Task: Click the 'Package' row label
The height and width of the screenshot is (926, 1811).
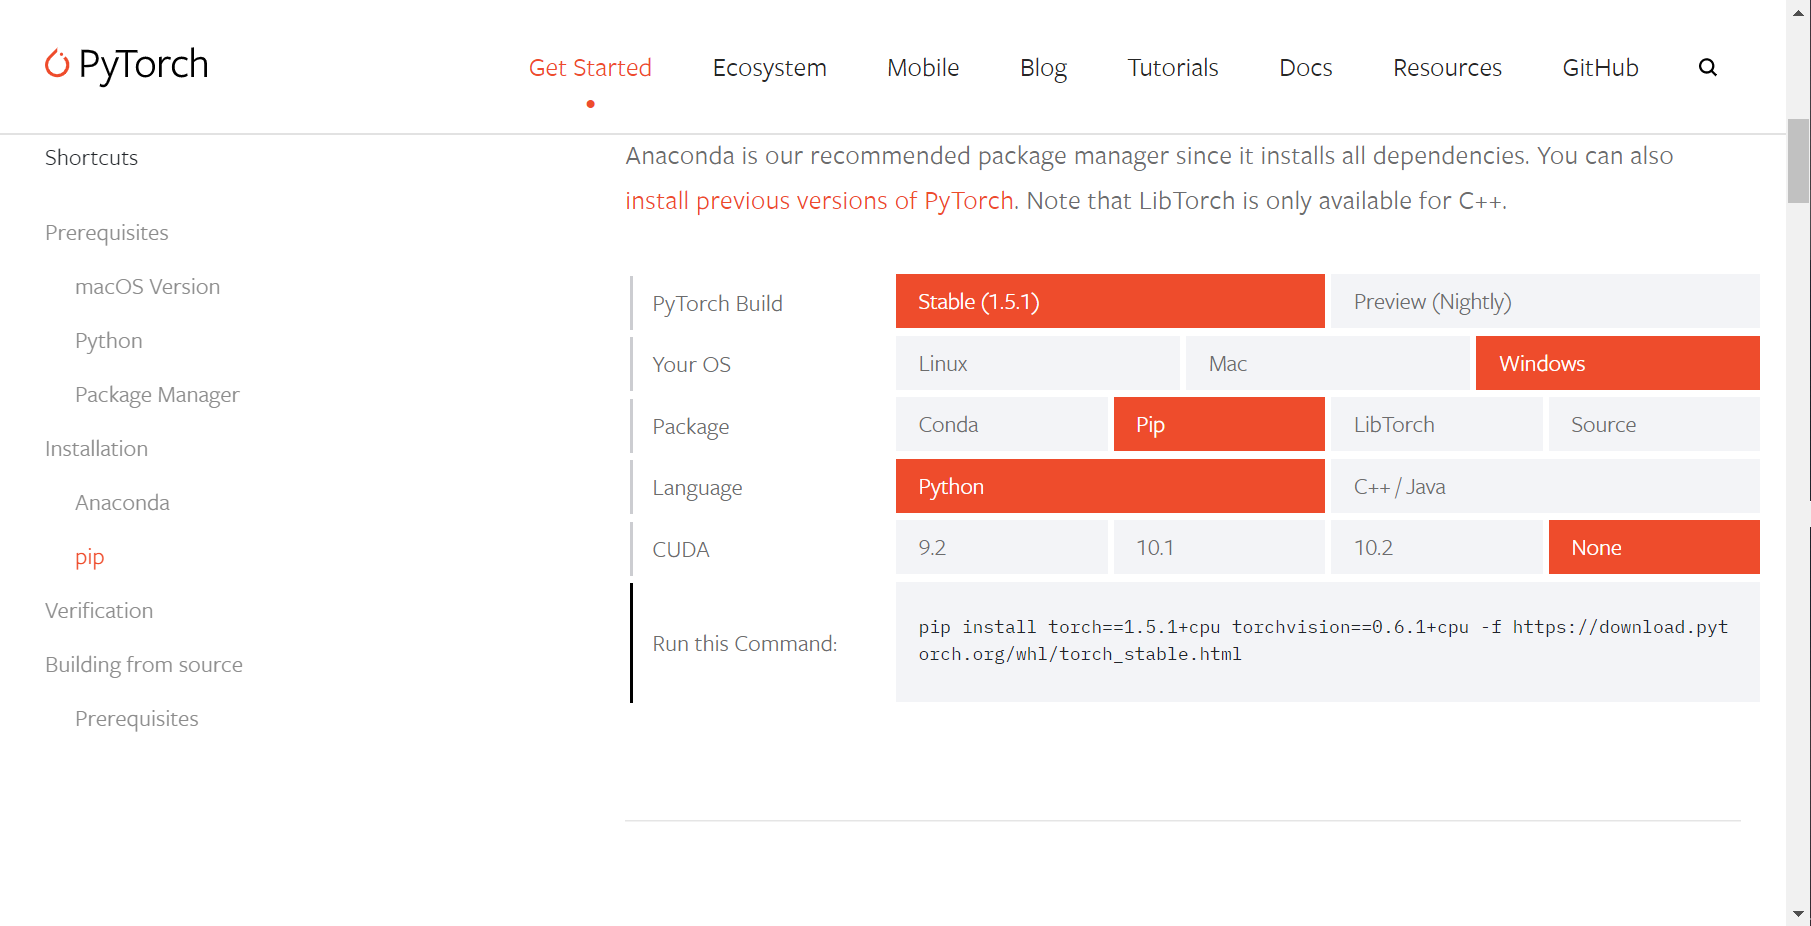Action: tap(690, 426)
